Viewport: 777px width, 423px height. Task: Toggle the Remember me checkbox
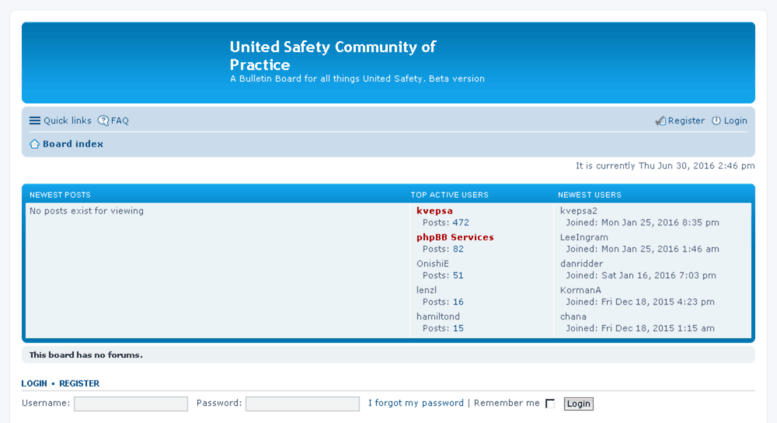[550, 403]
